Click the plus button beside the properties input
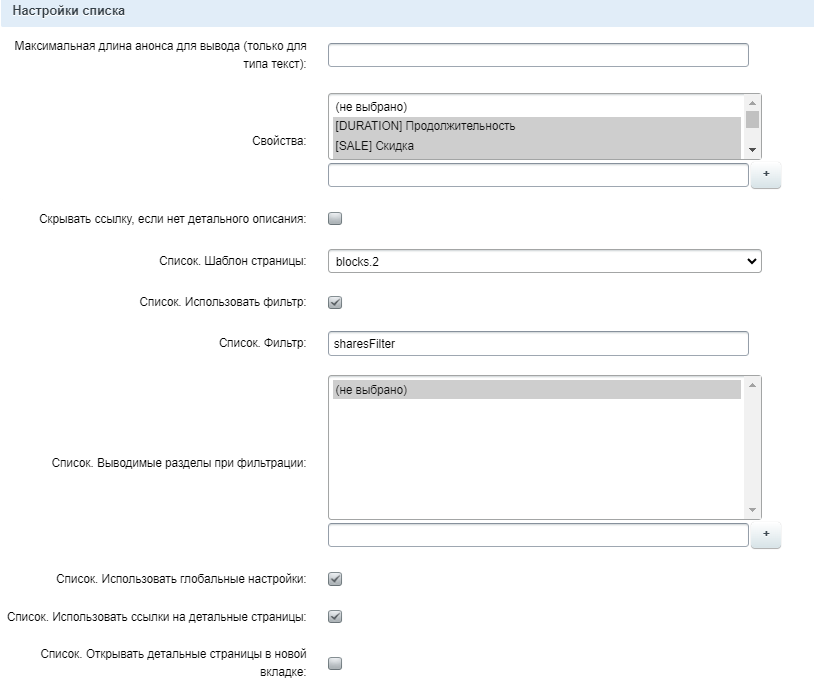814x689 pixels. point(765,175)
